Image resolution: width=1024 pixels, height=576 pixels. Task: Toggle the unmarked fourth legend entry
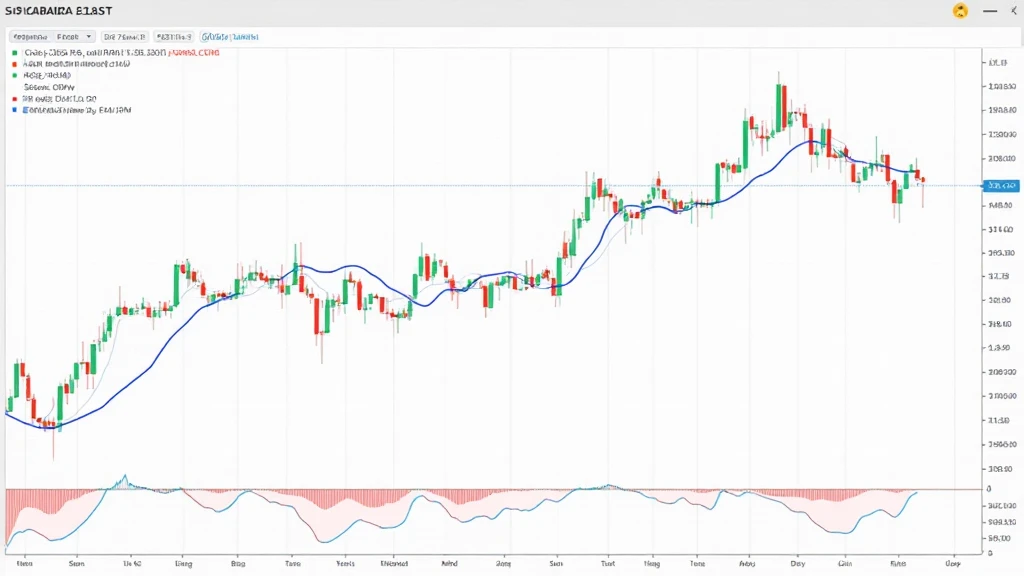pyautogui.click(x=49, y=87)
